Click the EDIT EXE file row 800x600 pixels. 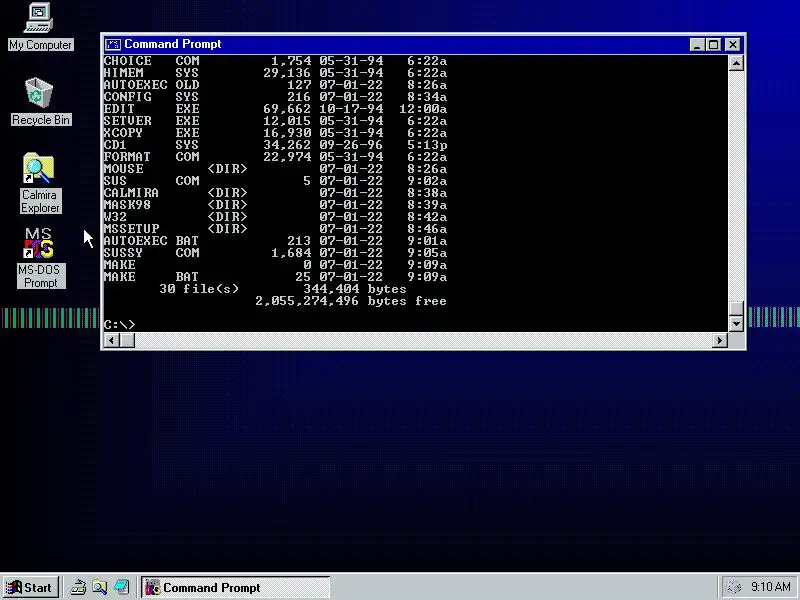tap(275, 109)
